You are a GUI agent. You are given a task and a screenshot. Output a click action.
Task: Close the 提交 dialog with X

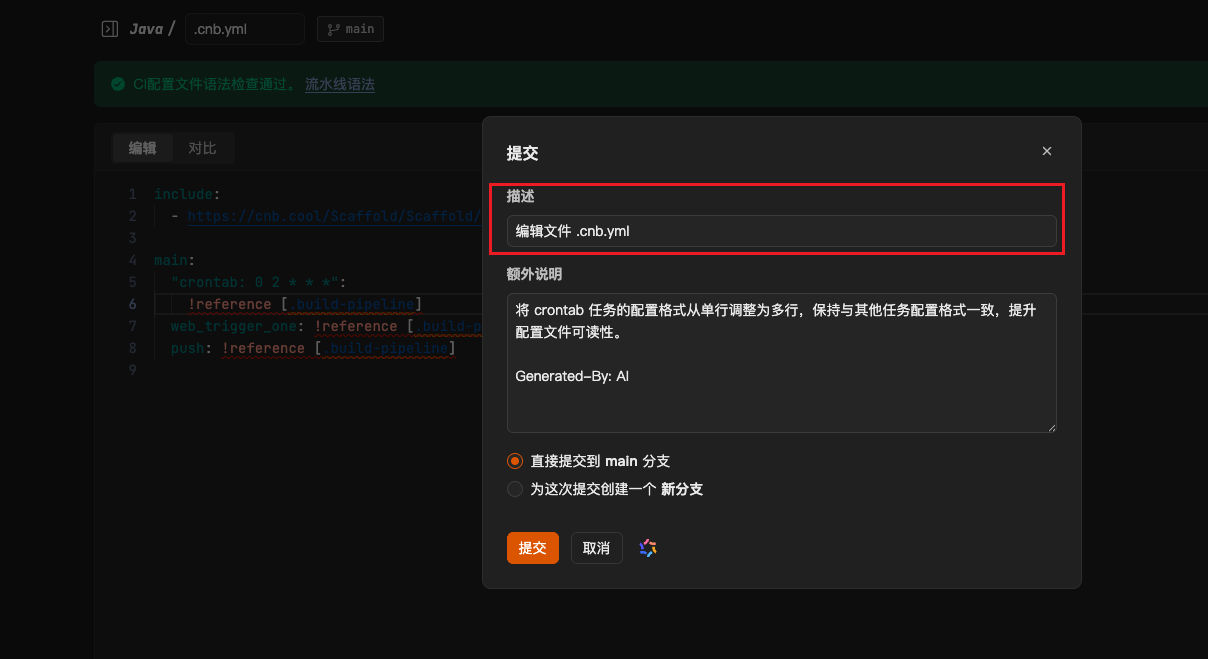coord(1047,151)
